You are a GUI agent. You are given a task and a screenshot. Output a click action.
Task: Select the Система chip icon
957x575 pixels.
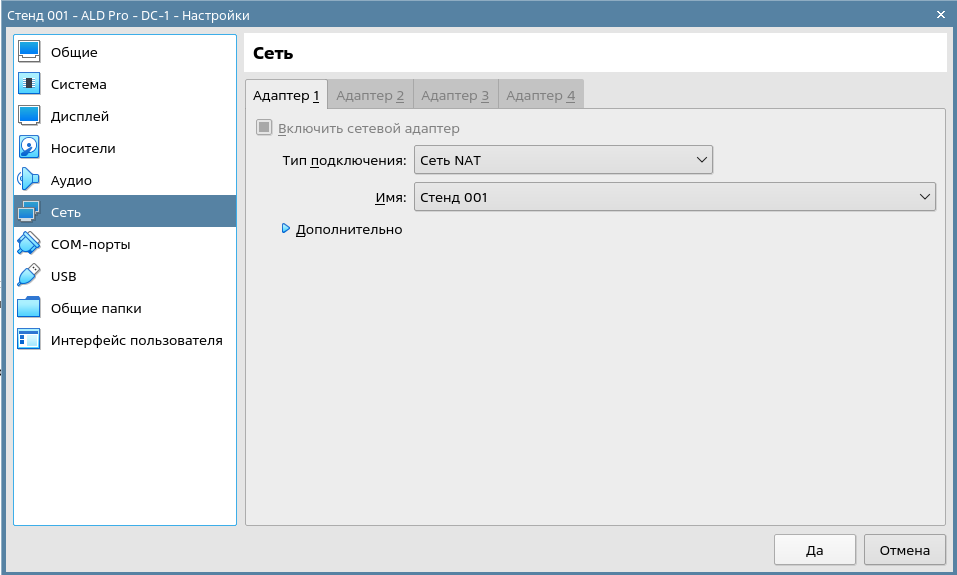pyautogui.click(x=29, y=84)
